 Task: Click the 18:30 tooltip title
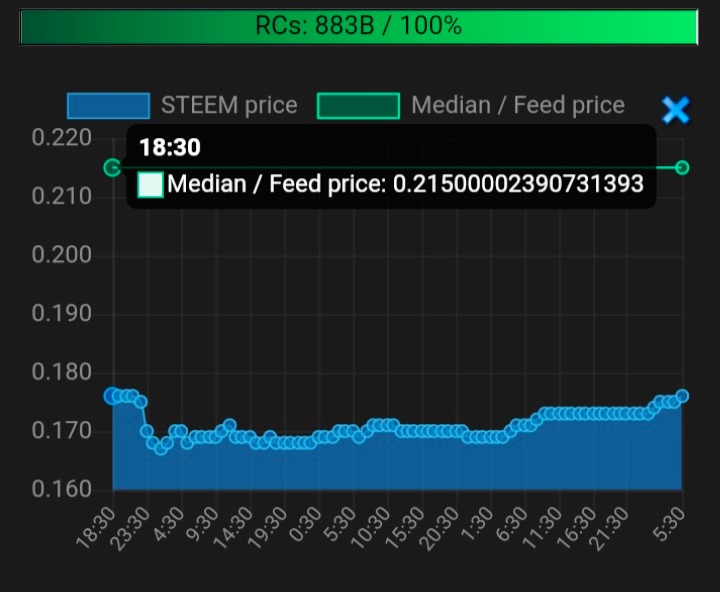point(170,147)
